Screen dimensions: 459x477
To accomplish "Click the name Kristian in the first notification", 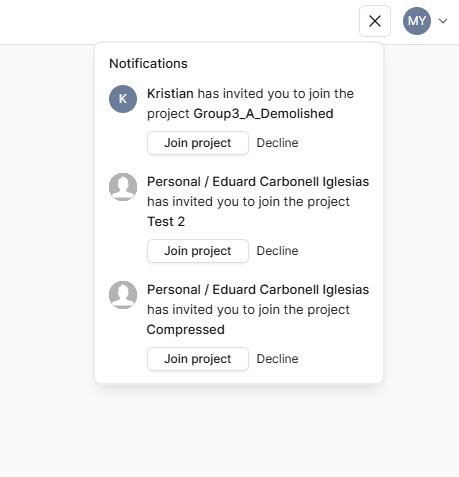I will point(170,94).
